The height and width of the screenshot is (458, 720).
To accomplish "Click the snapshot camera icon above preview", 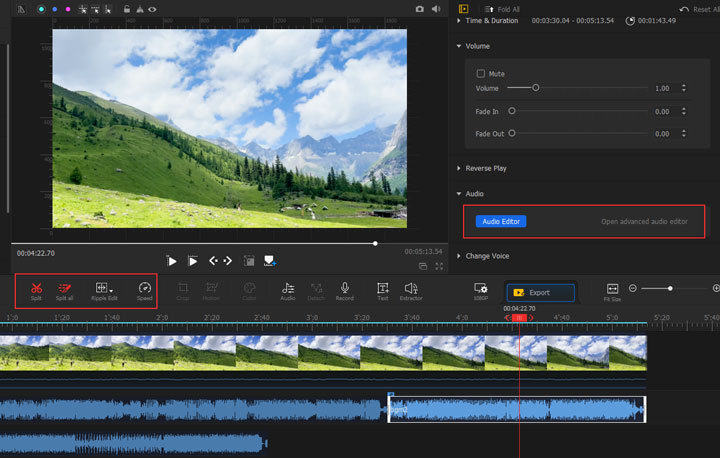I will tap(420, 9).
